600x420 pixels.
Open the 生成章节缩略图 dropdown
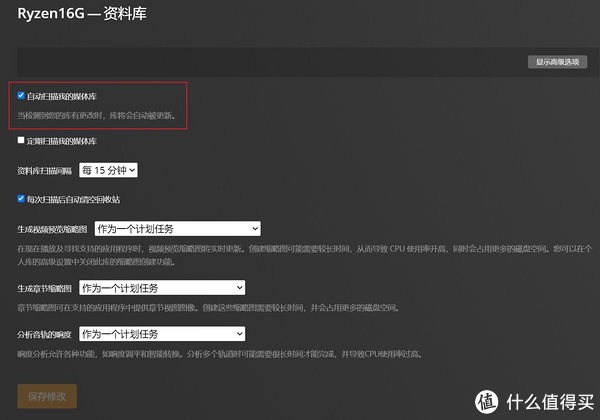pos(162,288)
